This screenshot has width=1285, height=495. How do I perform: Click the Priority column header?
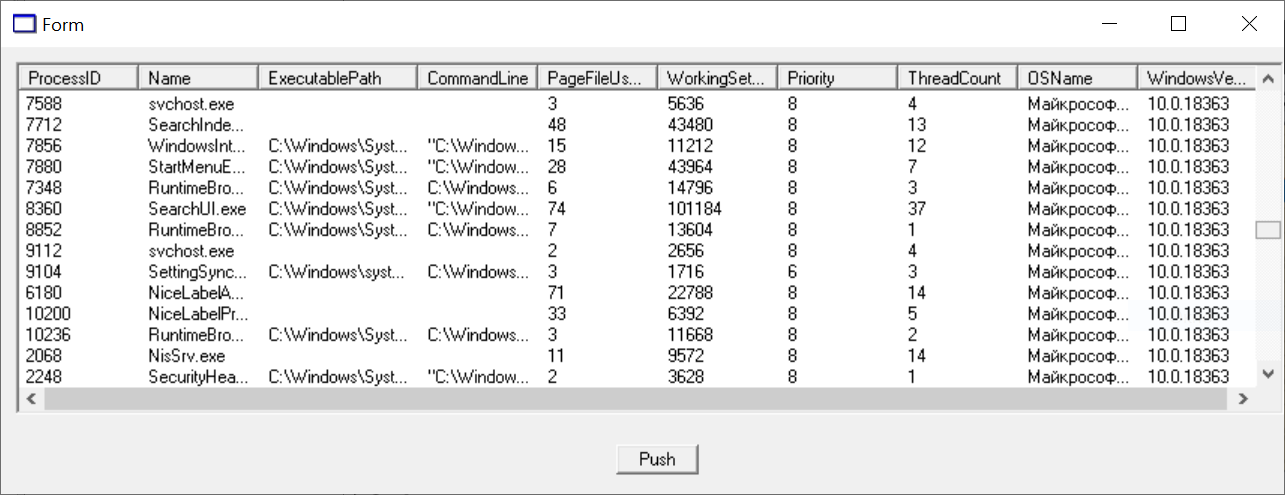click(x=838, y=78)
